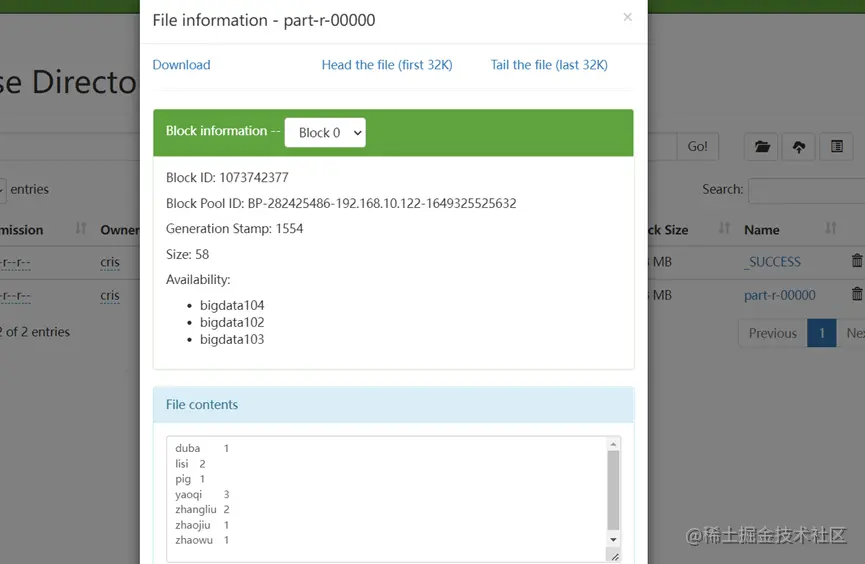Click bigdata102 in Availability list
The height and width of the screenshot is (564, 865).
(232, 322)
